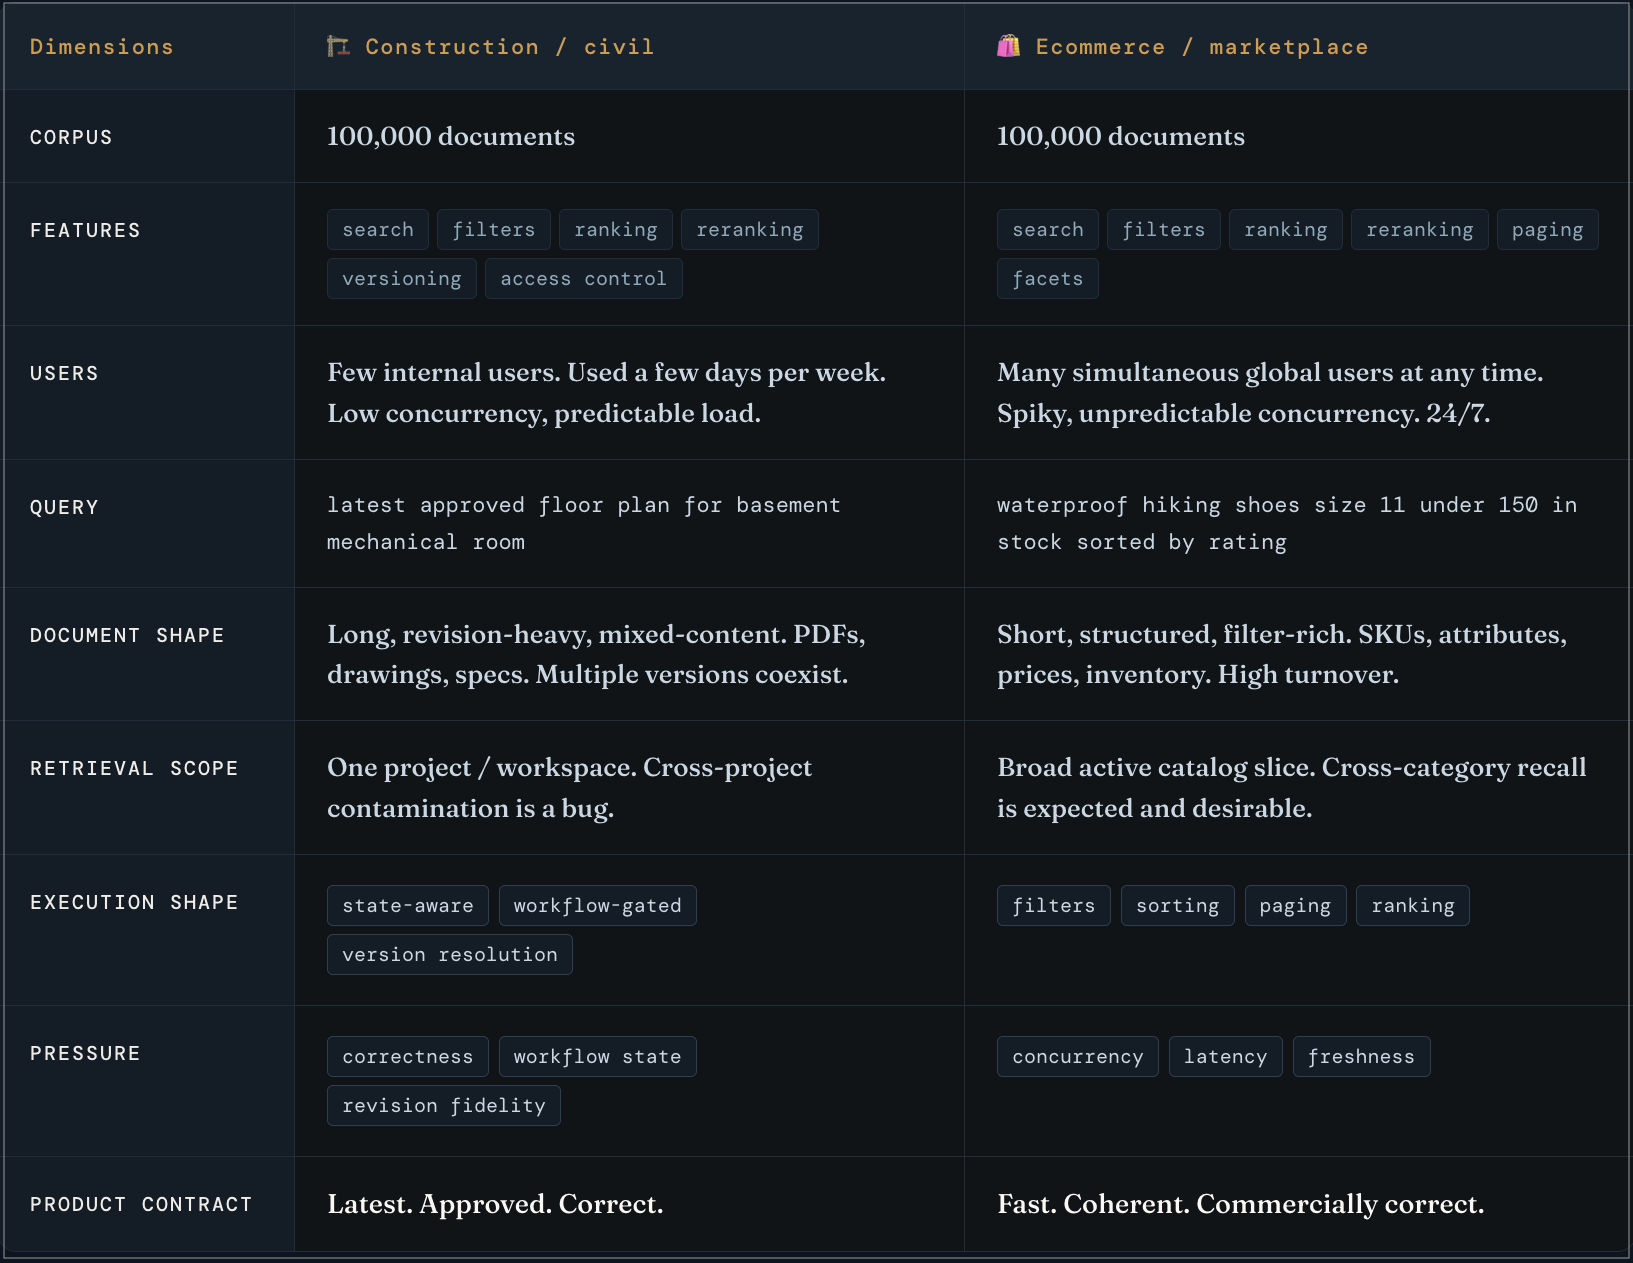Viewport: 1633px width, 1263px height.
Task: Enable the versioning feature tag
Action: point(401,278)
